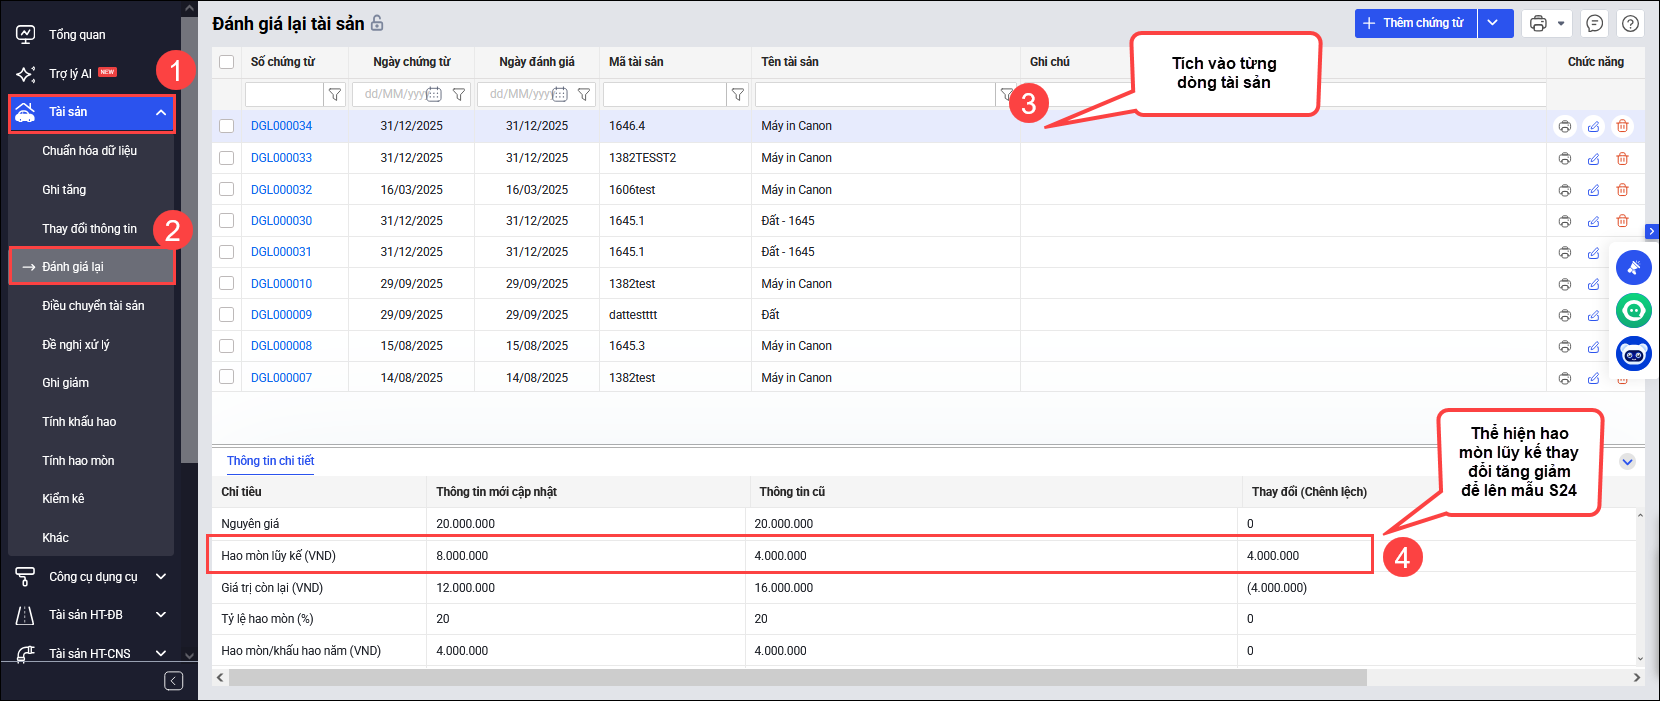This screenshot has height=701, width=1660.
Task: Open Tính khấu hao in the sidebar
Action: click(79, 422)
